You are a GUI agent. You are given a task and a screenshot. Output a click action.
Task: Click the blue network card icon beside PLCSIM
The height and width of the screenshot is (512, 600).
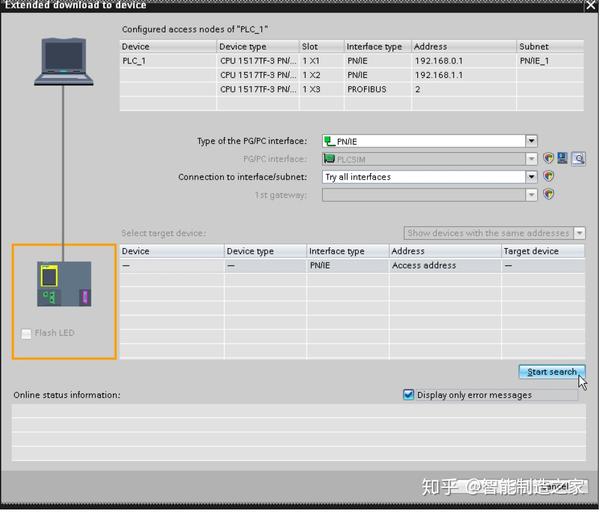pyautogui.click(x=562, y=158)
